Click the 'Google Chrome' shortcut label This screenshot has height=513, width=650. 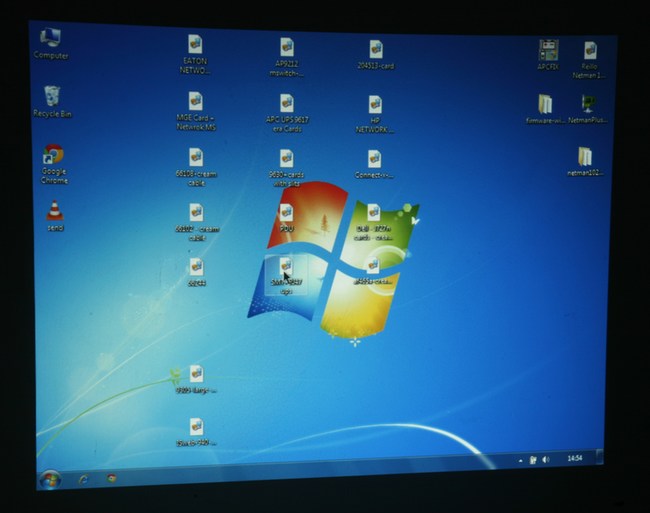[54, 176]
